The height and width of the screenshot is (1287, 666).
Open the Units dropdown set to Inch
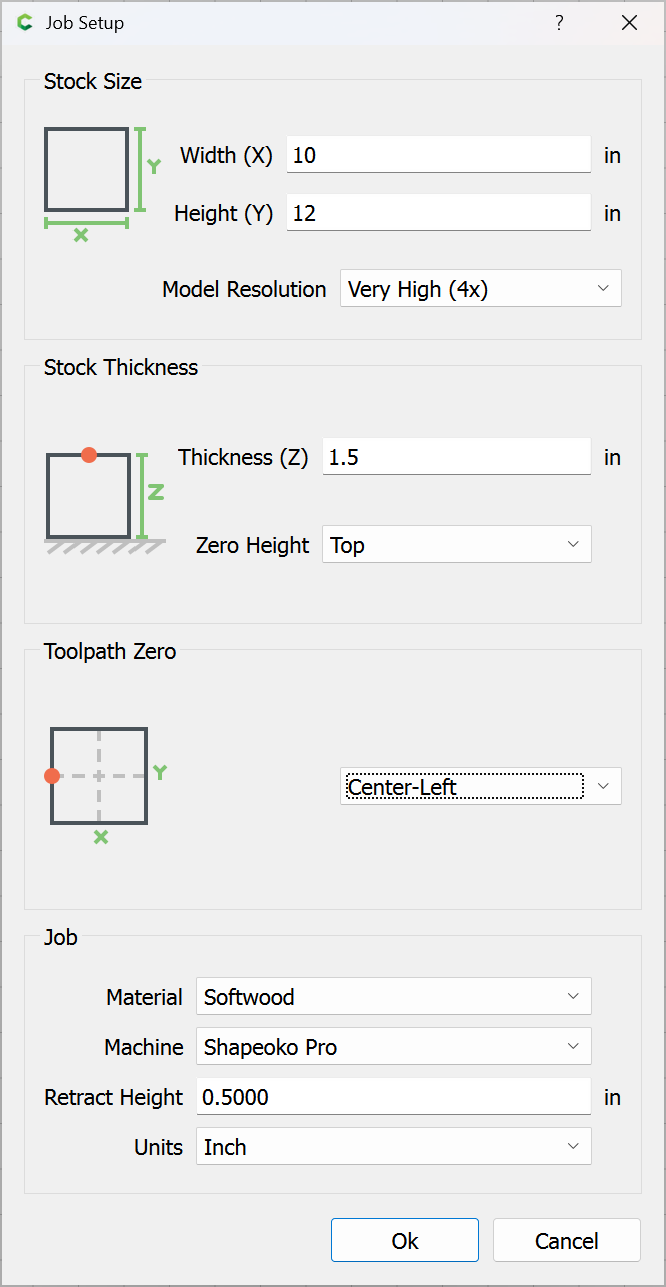click(x=393, y=1147)
